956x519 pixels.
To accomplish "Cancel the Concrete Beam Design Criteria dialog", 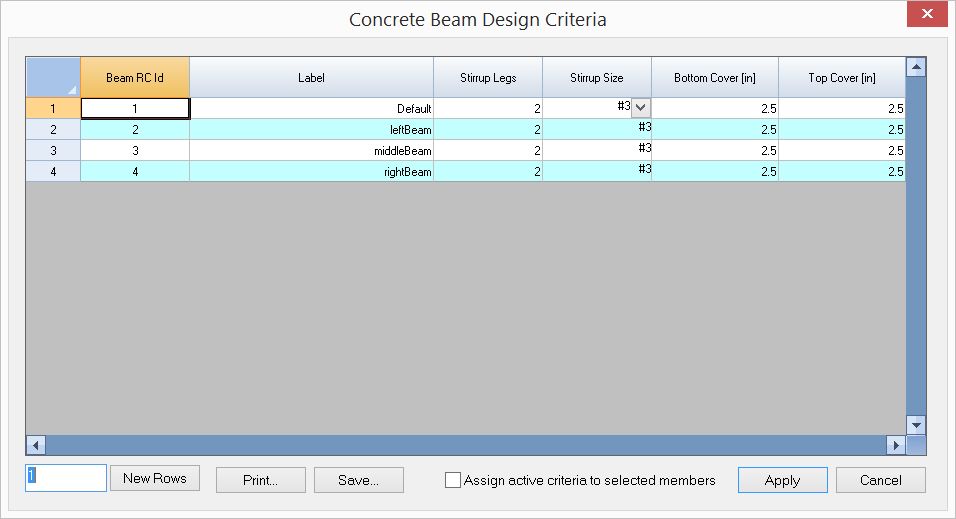I will click(x=880, y=480).
